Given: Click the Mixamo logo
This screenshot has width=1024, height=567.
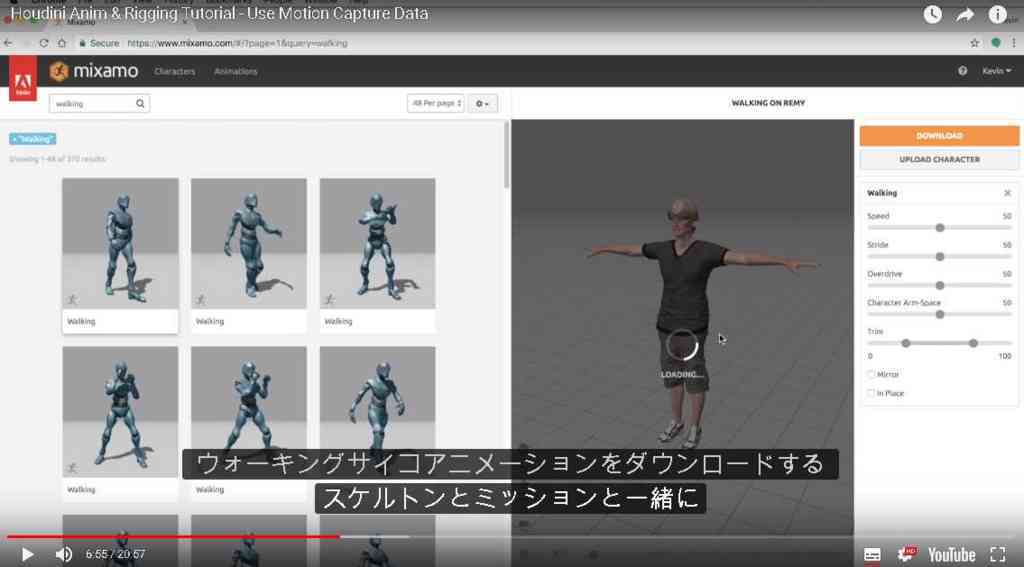Looking at the screenshot, I should pos(94,71).
